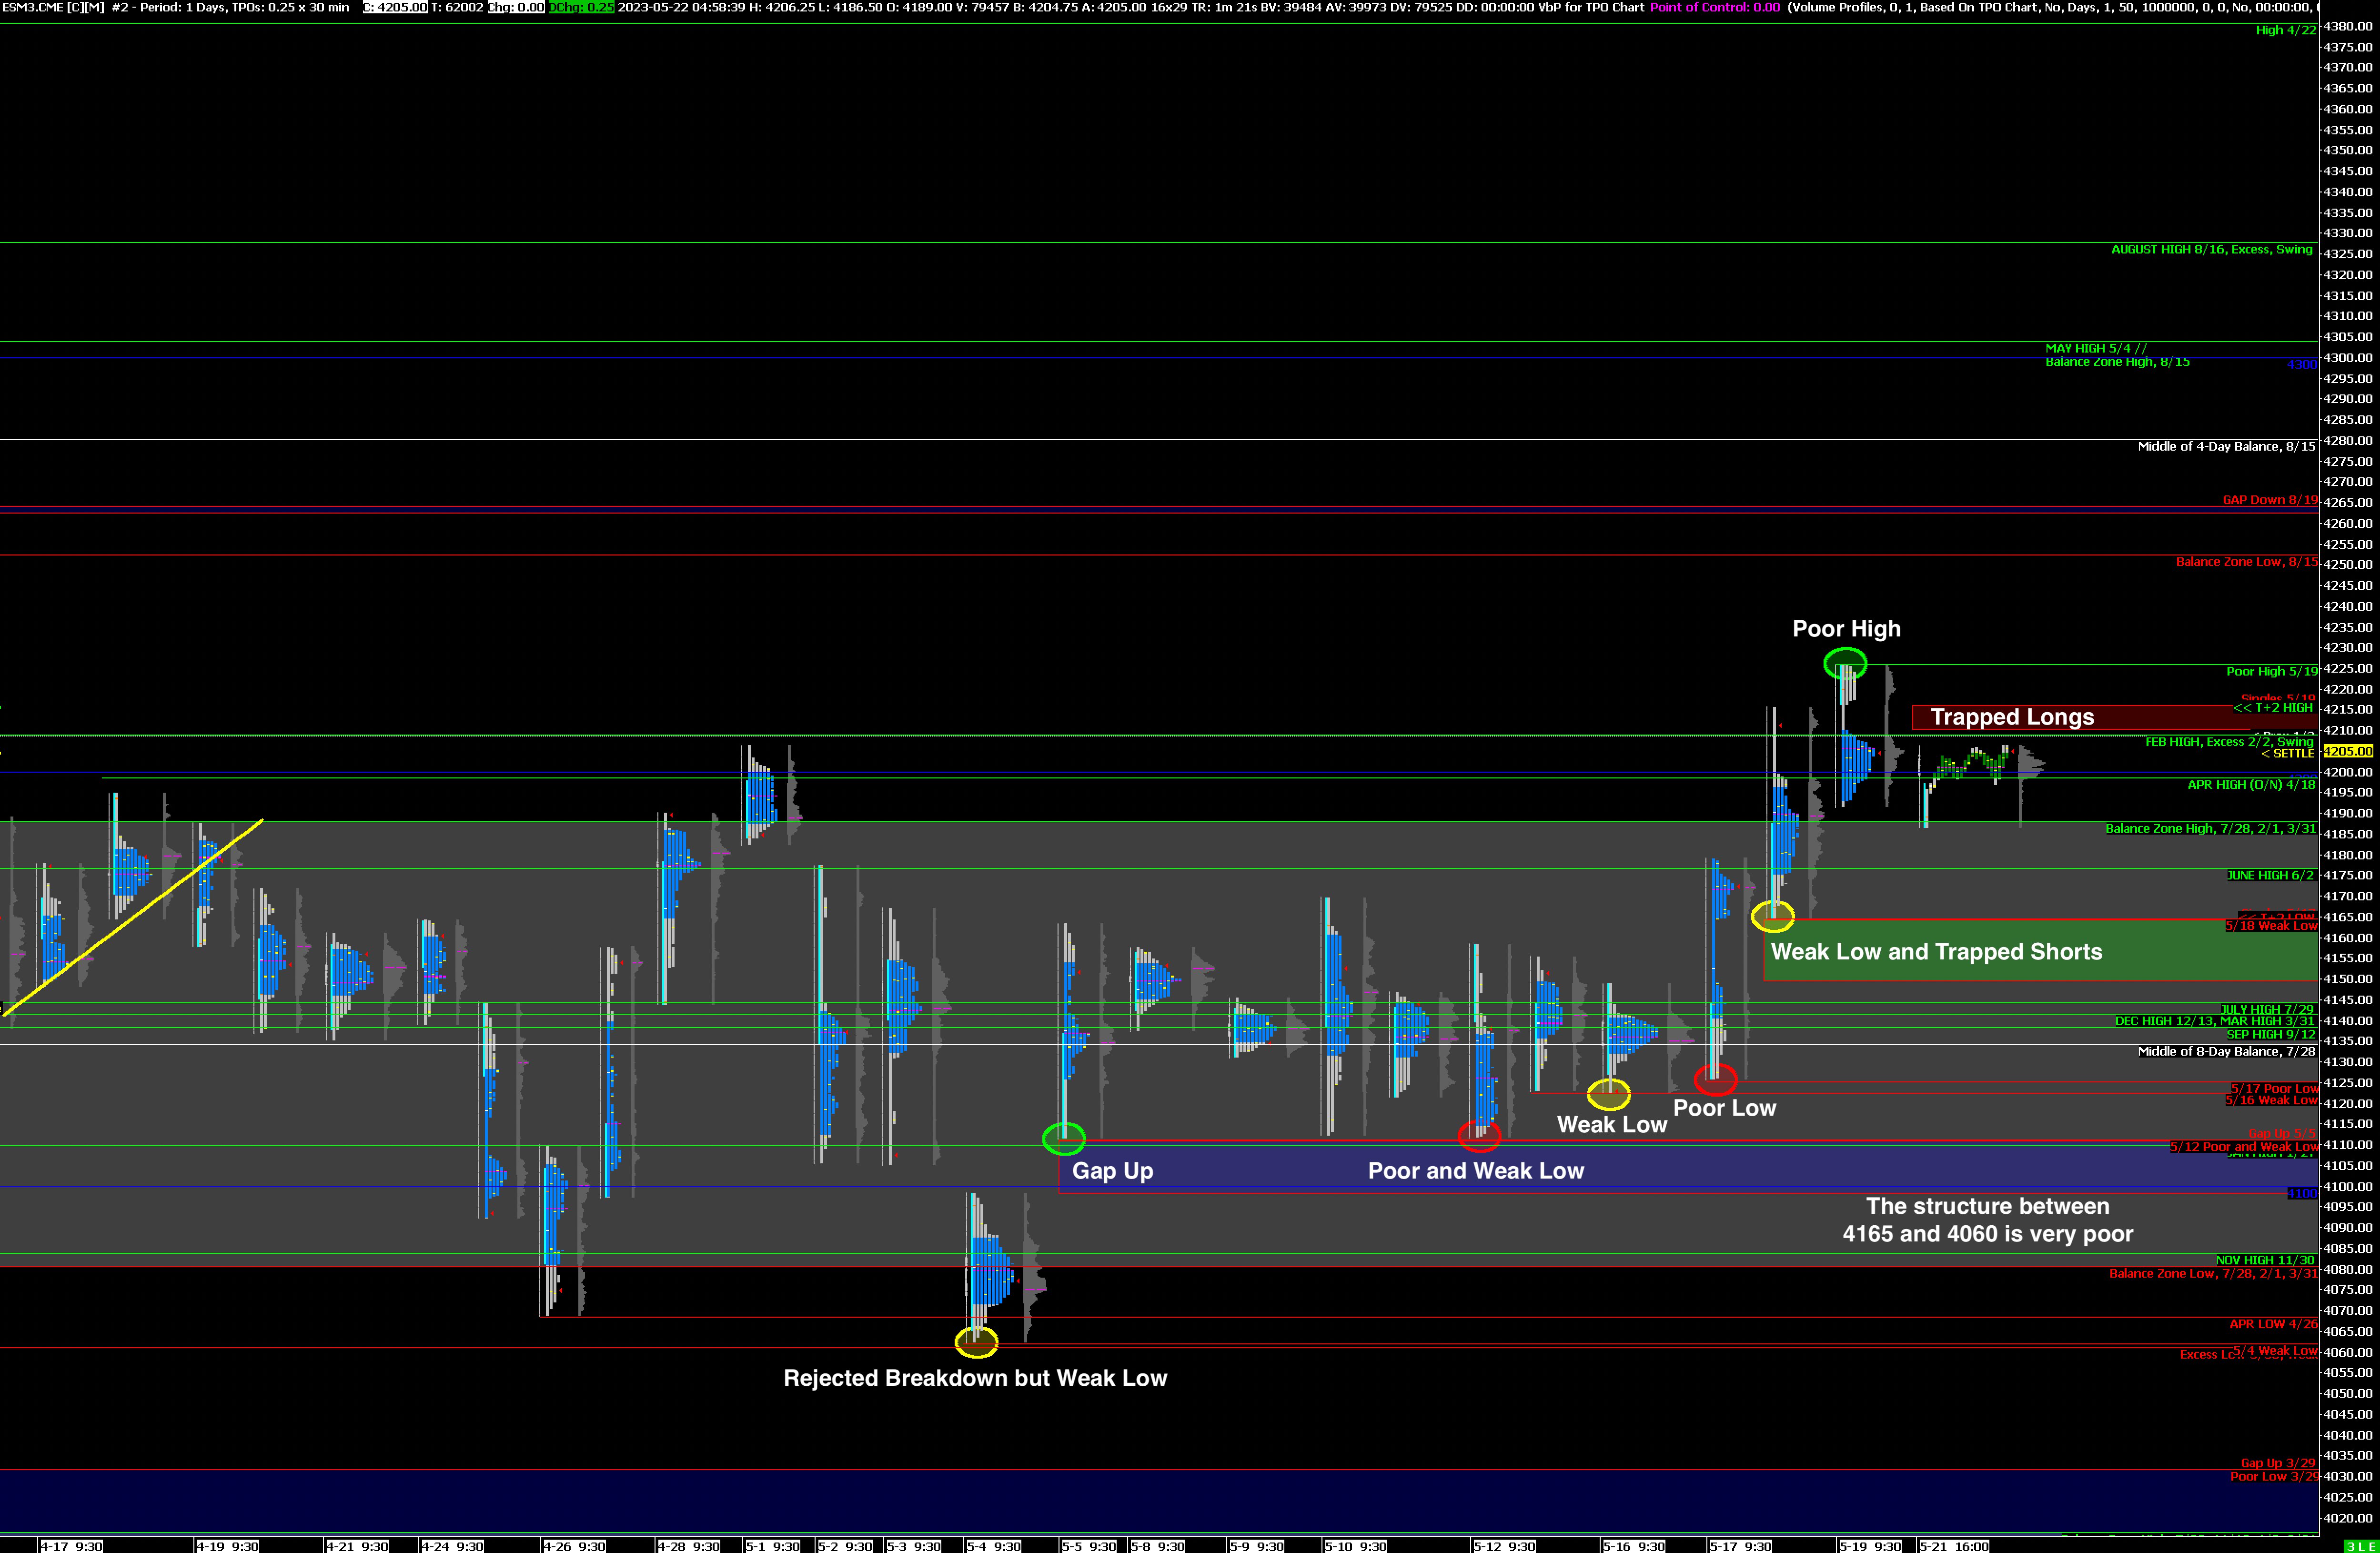Click the 4-17 9:30 date marker
The width and height of the screenshot is (2380, 1553).
pos(71,1546)
